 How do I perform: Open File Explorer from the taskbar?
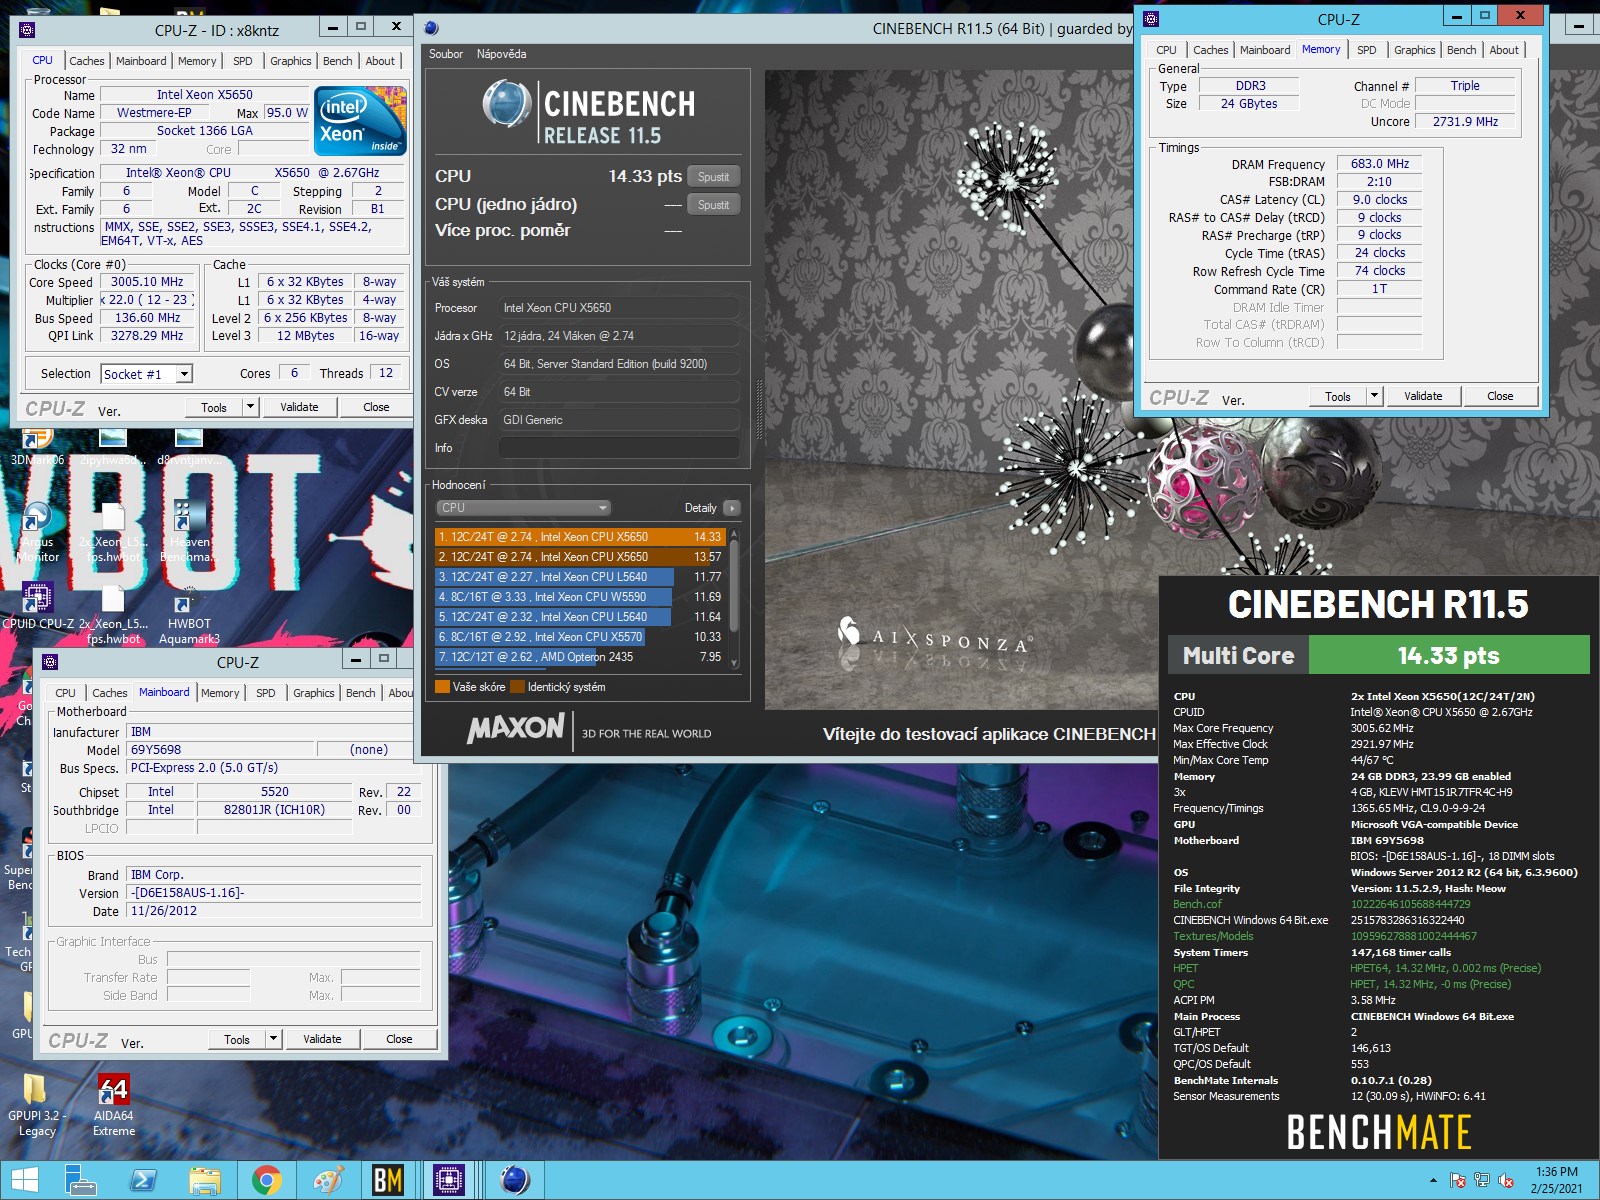click(205, 1181)
